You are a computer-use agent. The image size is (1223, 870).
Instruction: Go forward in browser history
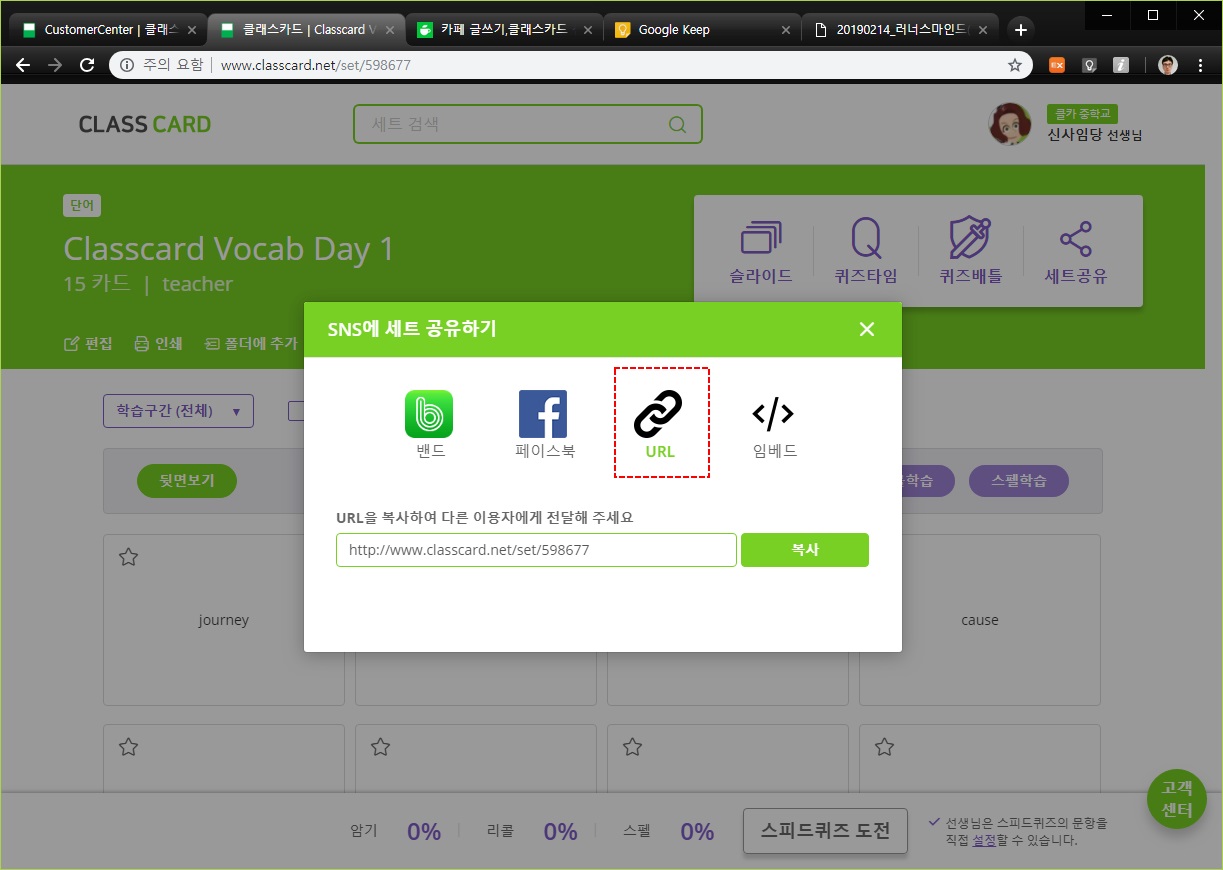point(55,65)
